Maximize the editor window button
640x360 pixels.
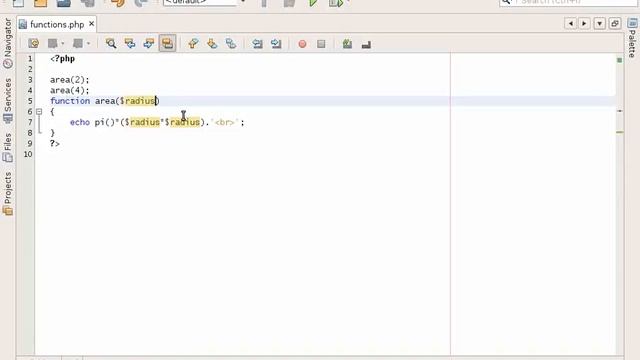615,24
